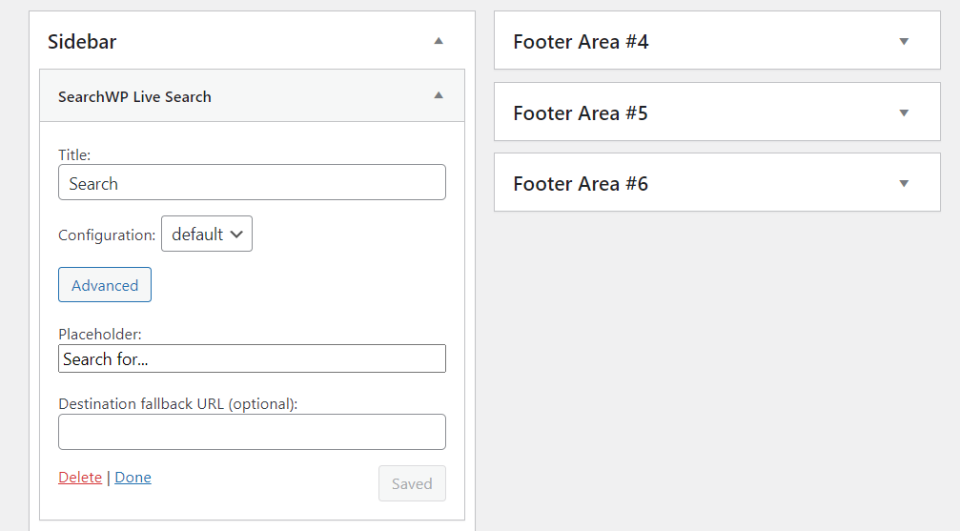The width and height of the screenshot is (960, 531).
Task: Select the Destination fallback URL field
Action: [252, 432]
